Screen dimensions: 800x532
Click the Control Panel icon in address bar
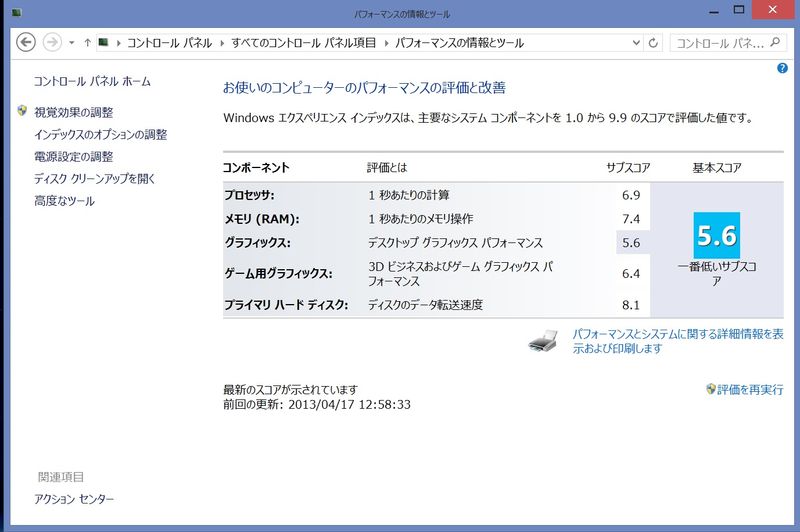[x=104, y=42]
